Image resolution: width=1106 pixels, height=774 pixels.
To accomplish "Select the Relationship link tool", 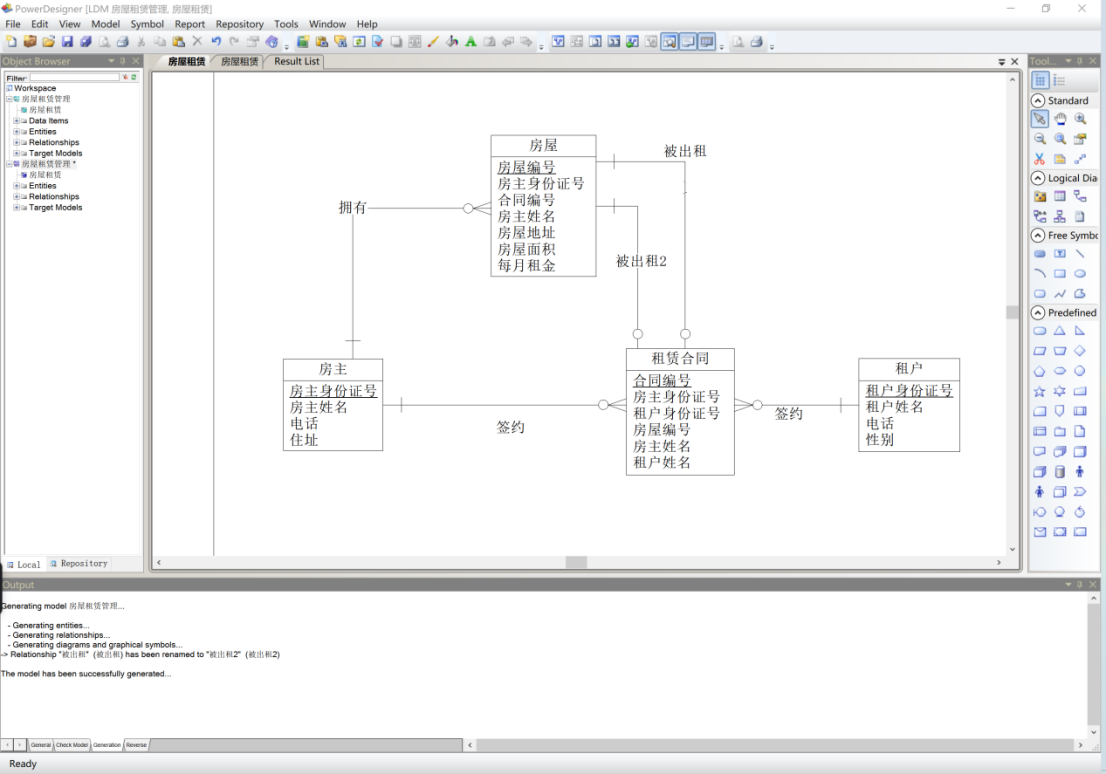I will pos(1080,197).
